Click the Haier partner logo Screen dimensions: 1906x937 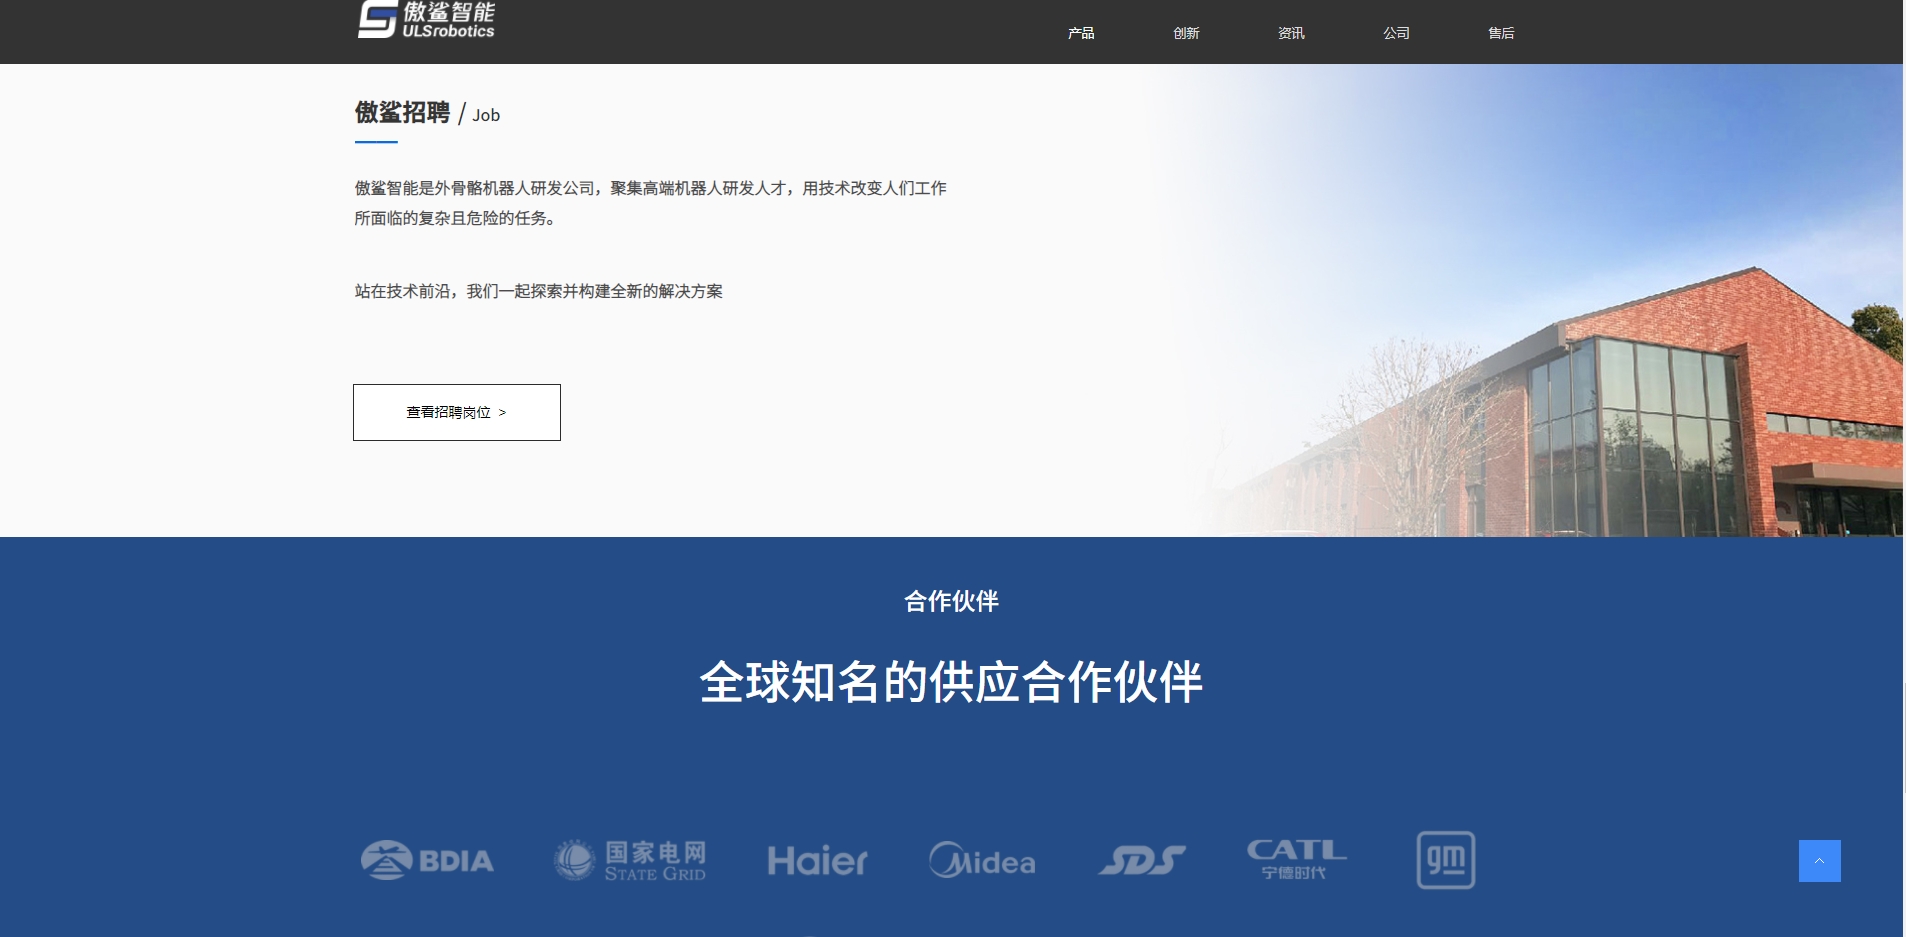pos(817,861)
